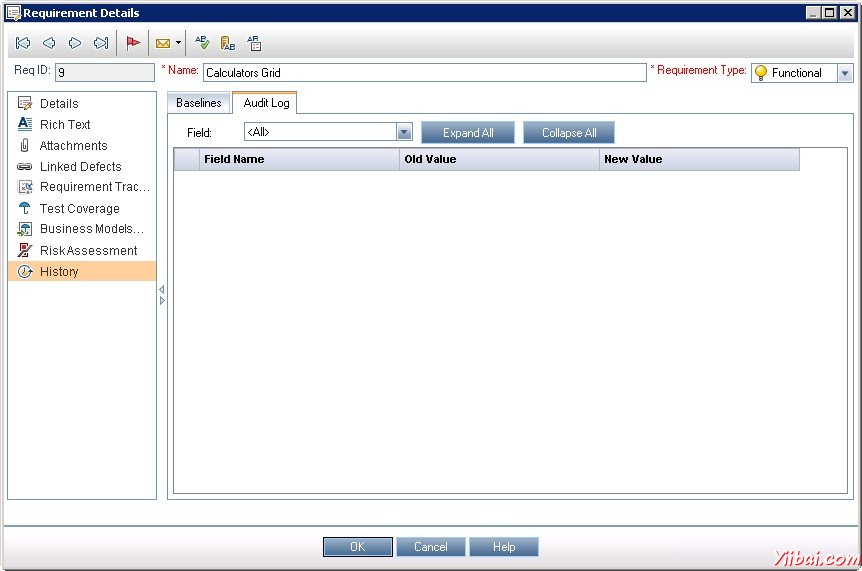Viewport: 862px width, 571px height.
Task: Expand the Requirement Type dropdown
Action: click(x=845, y=73)
